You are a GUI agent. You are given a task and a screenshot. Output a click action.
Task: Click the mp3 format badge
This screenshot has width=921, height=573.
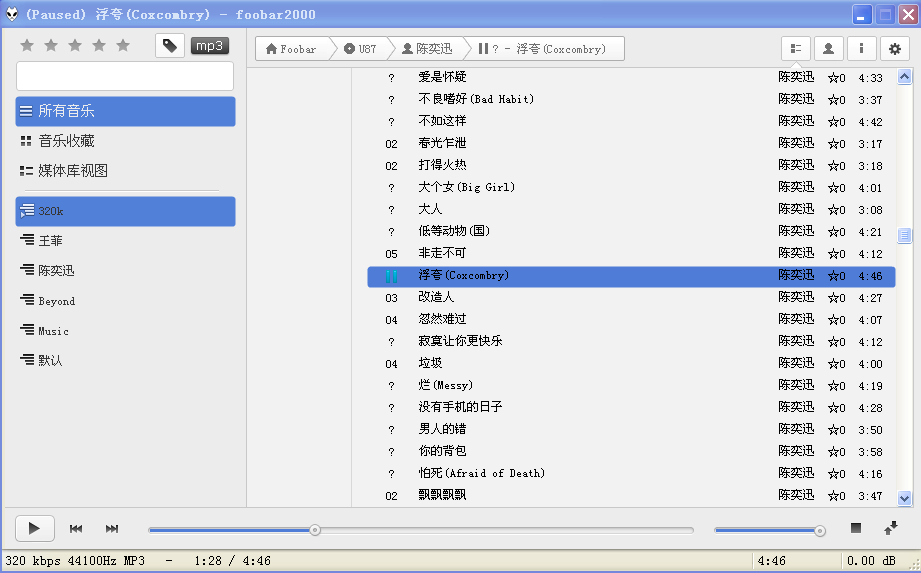pyautogui.click(x=210, y=46)
